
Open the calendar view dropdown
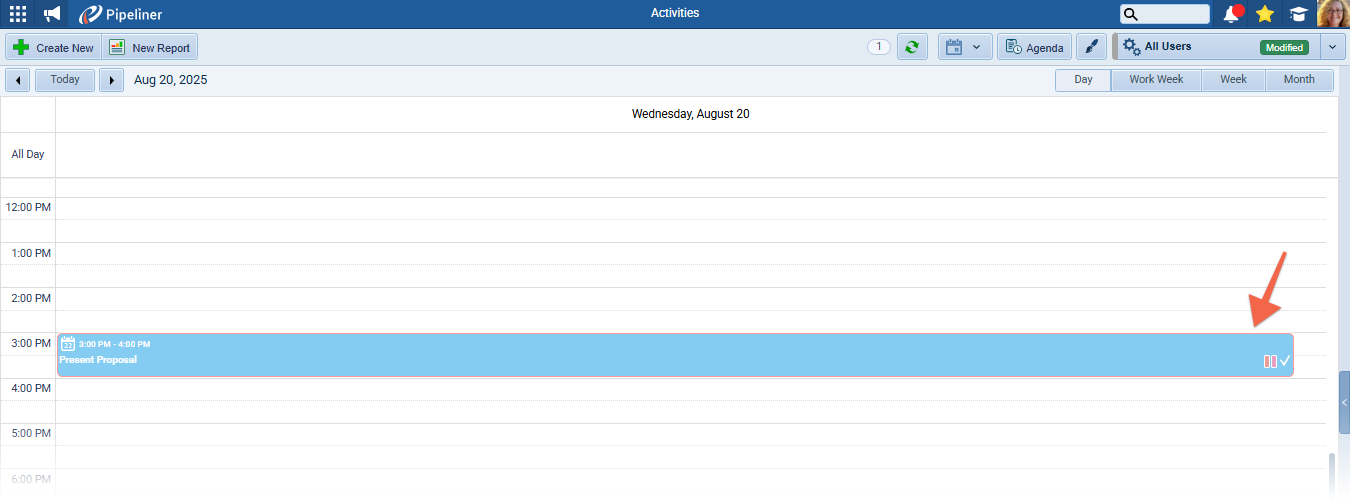coord(965,47)
